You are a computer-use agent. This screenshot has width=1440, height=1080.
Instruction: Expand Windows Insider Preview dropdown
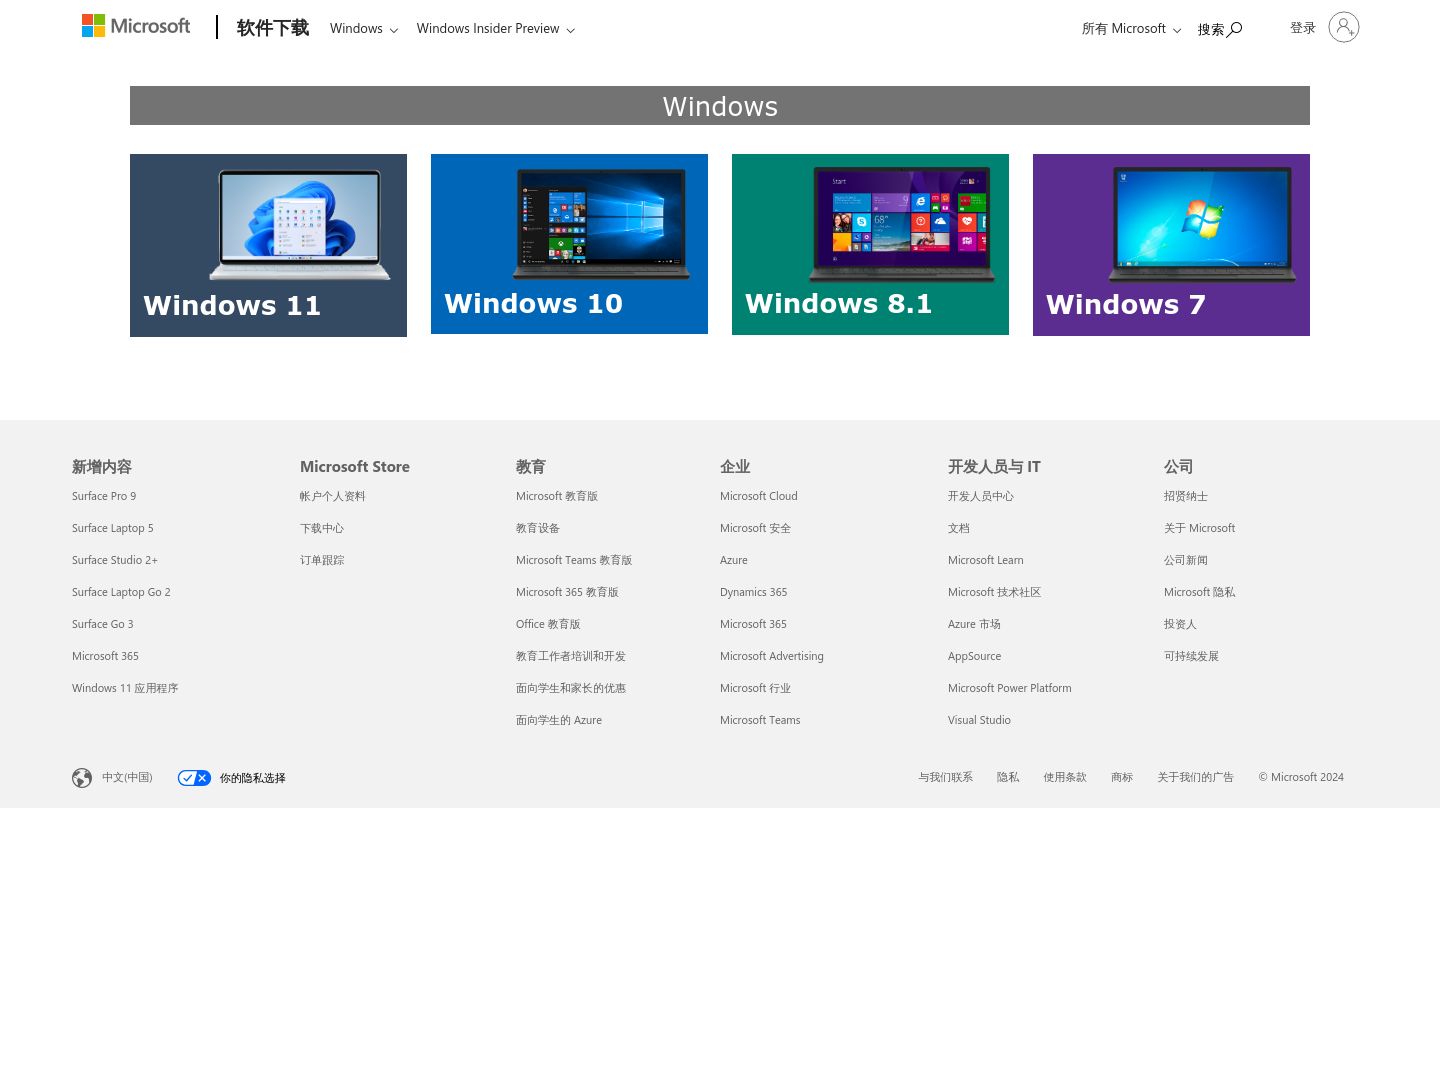[x=496, y=29]
